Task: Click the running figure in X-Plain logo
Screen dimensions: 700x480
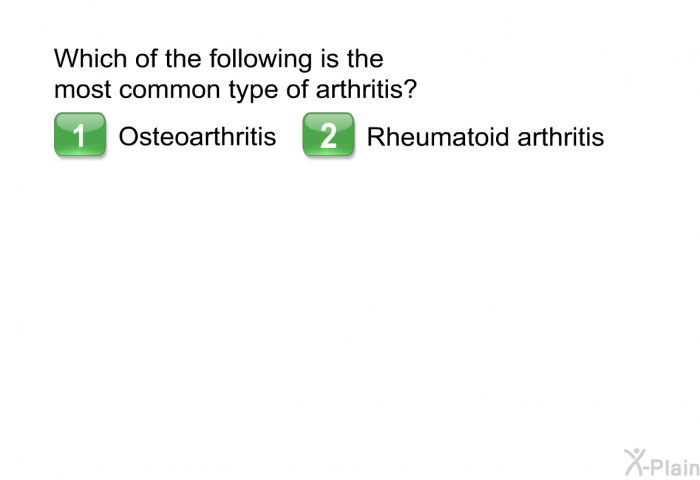Action: tap(634, 462)
